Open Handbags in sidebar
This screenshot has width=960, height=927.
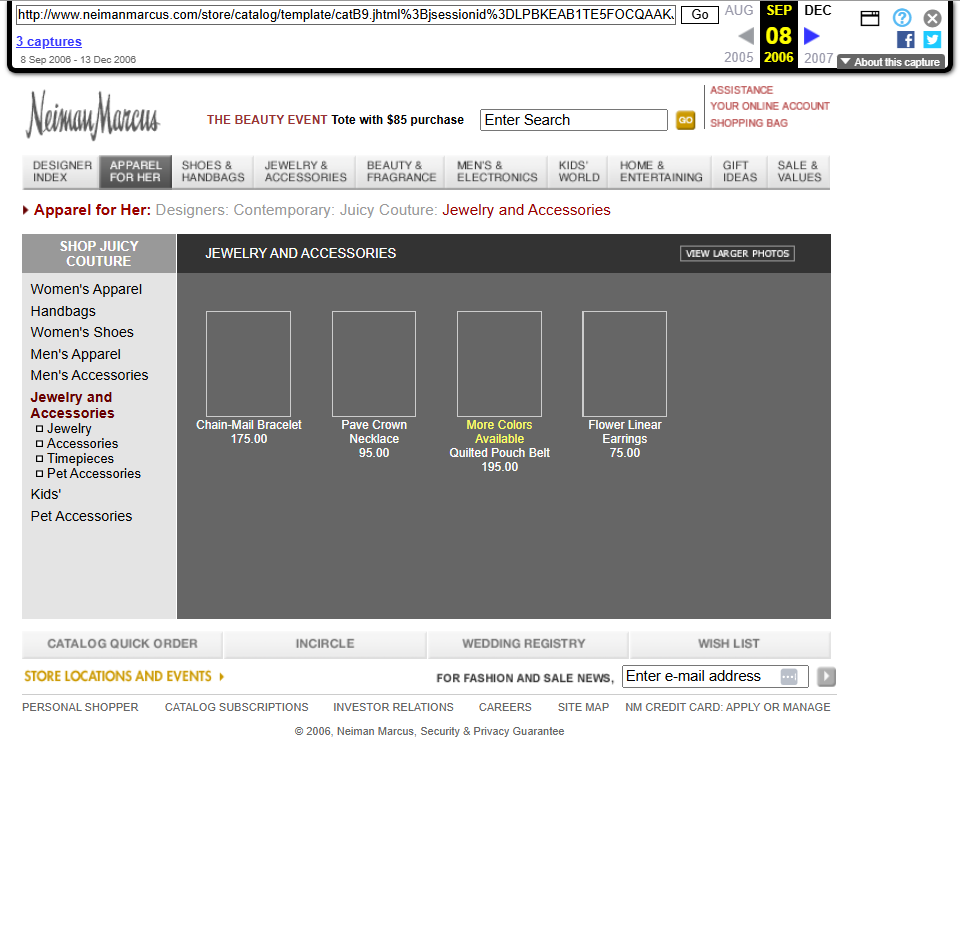click(x=63, y=311)
